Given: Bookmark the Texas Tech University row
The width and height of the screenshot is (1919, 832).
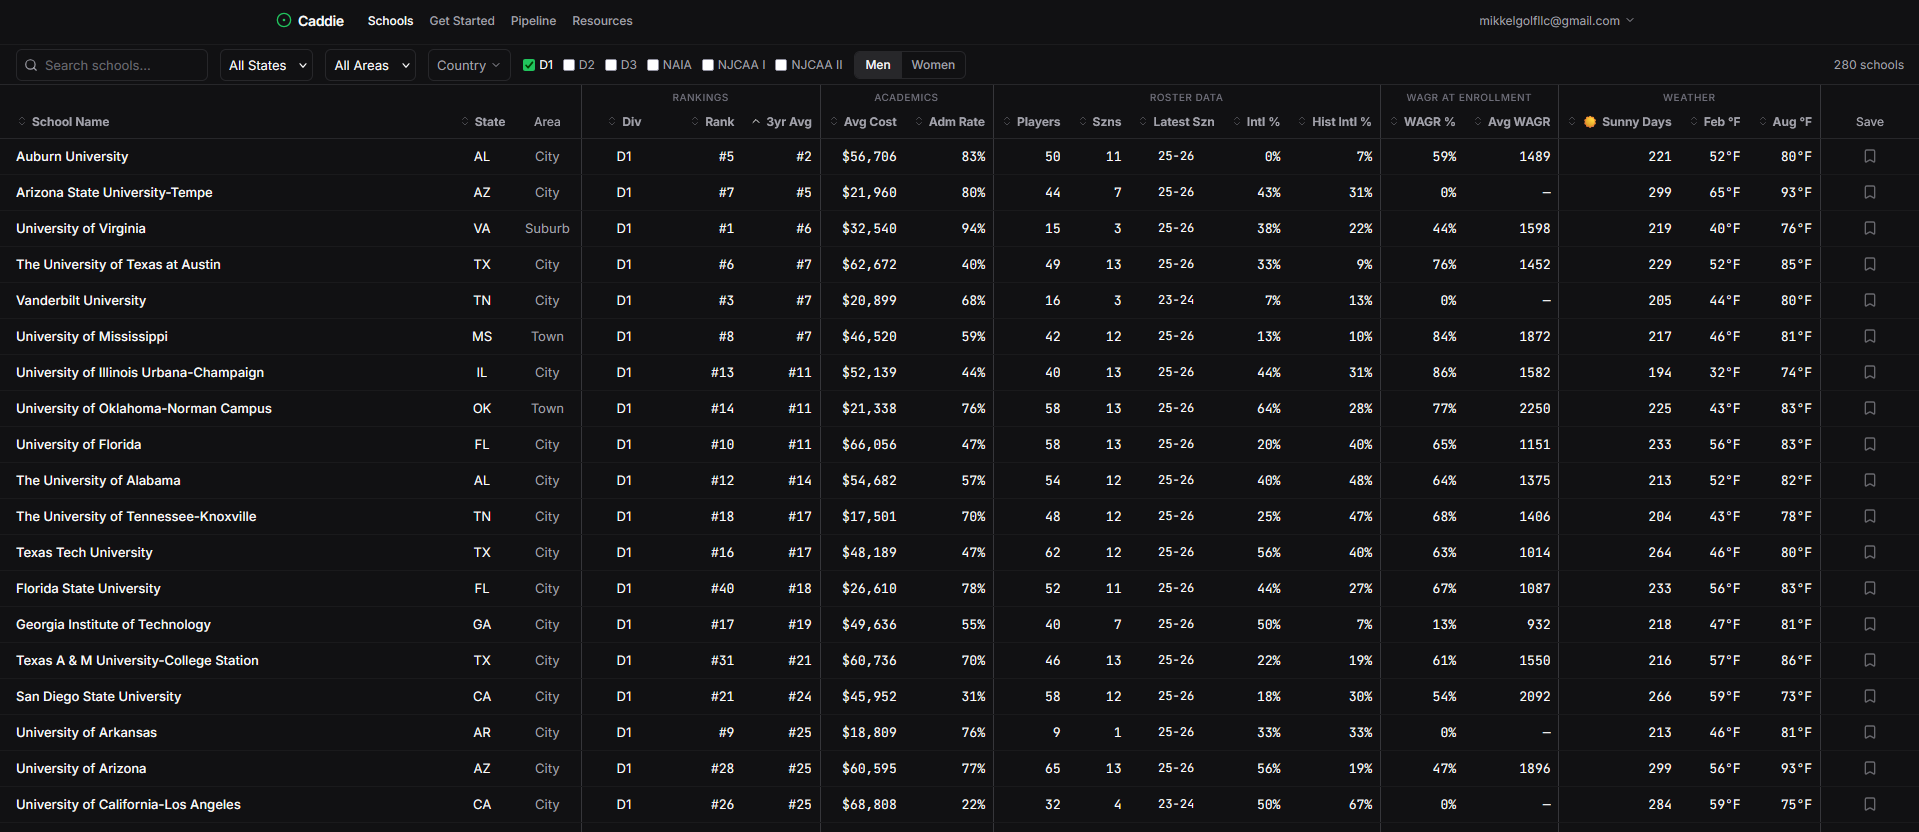Looking at the screenshot, I should pos(1869,553).
